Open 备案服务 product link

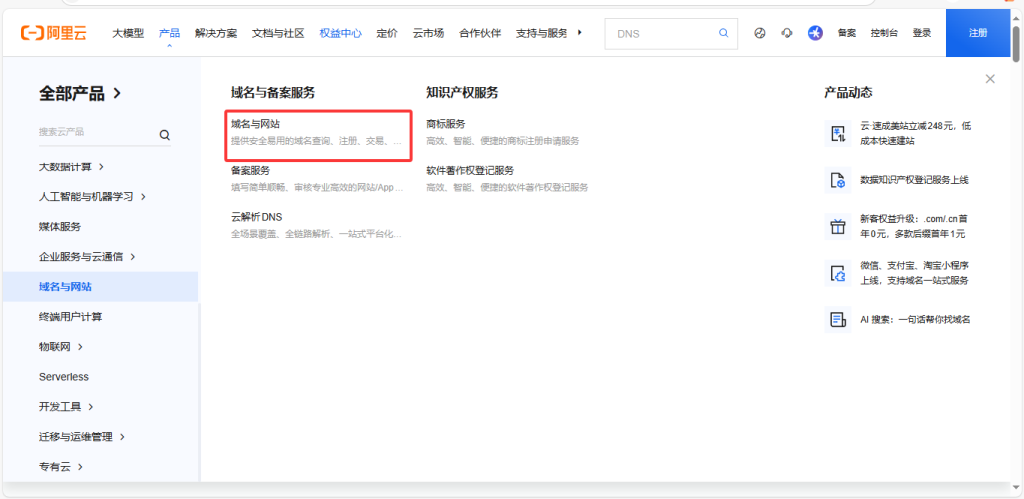coord(251,170)
